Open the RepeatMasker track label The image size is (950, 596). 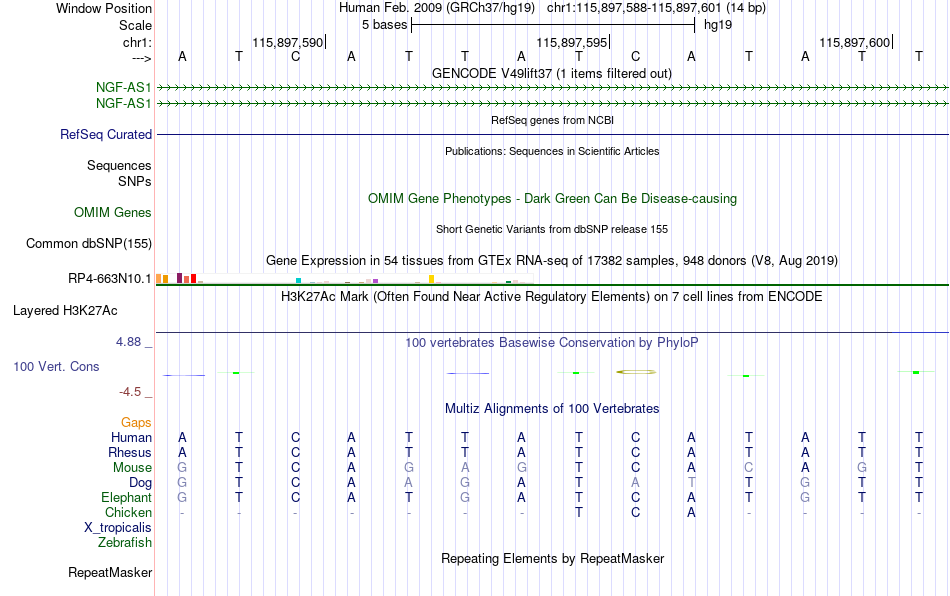pos(110,572)
